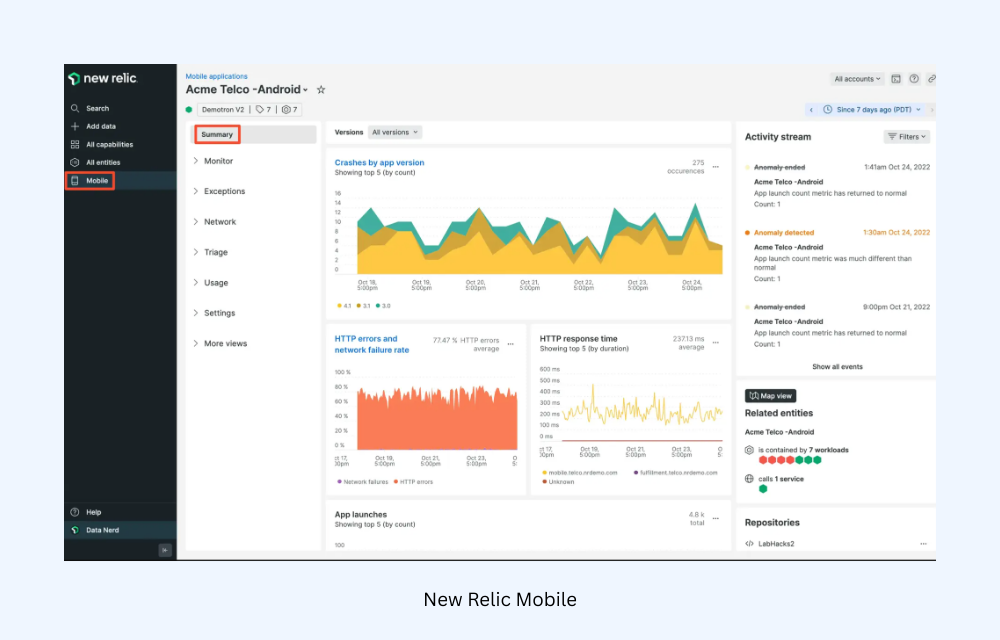
Task: Open App launches chart options menu
Action: pyautogui.click(x=716, y=519)
